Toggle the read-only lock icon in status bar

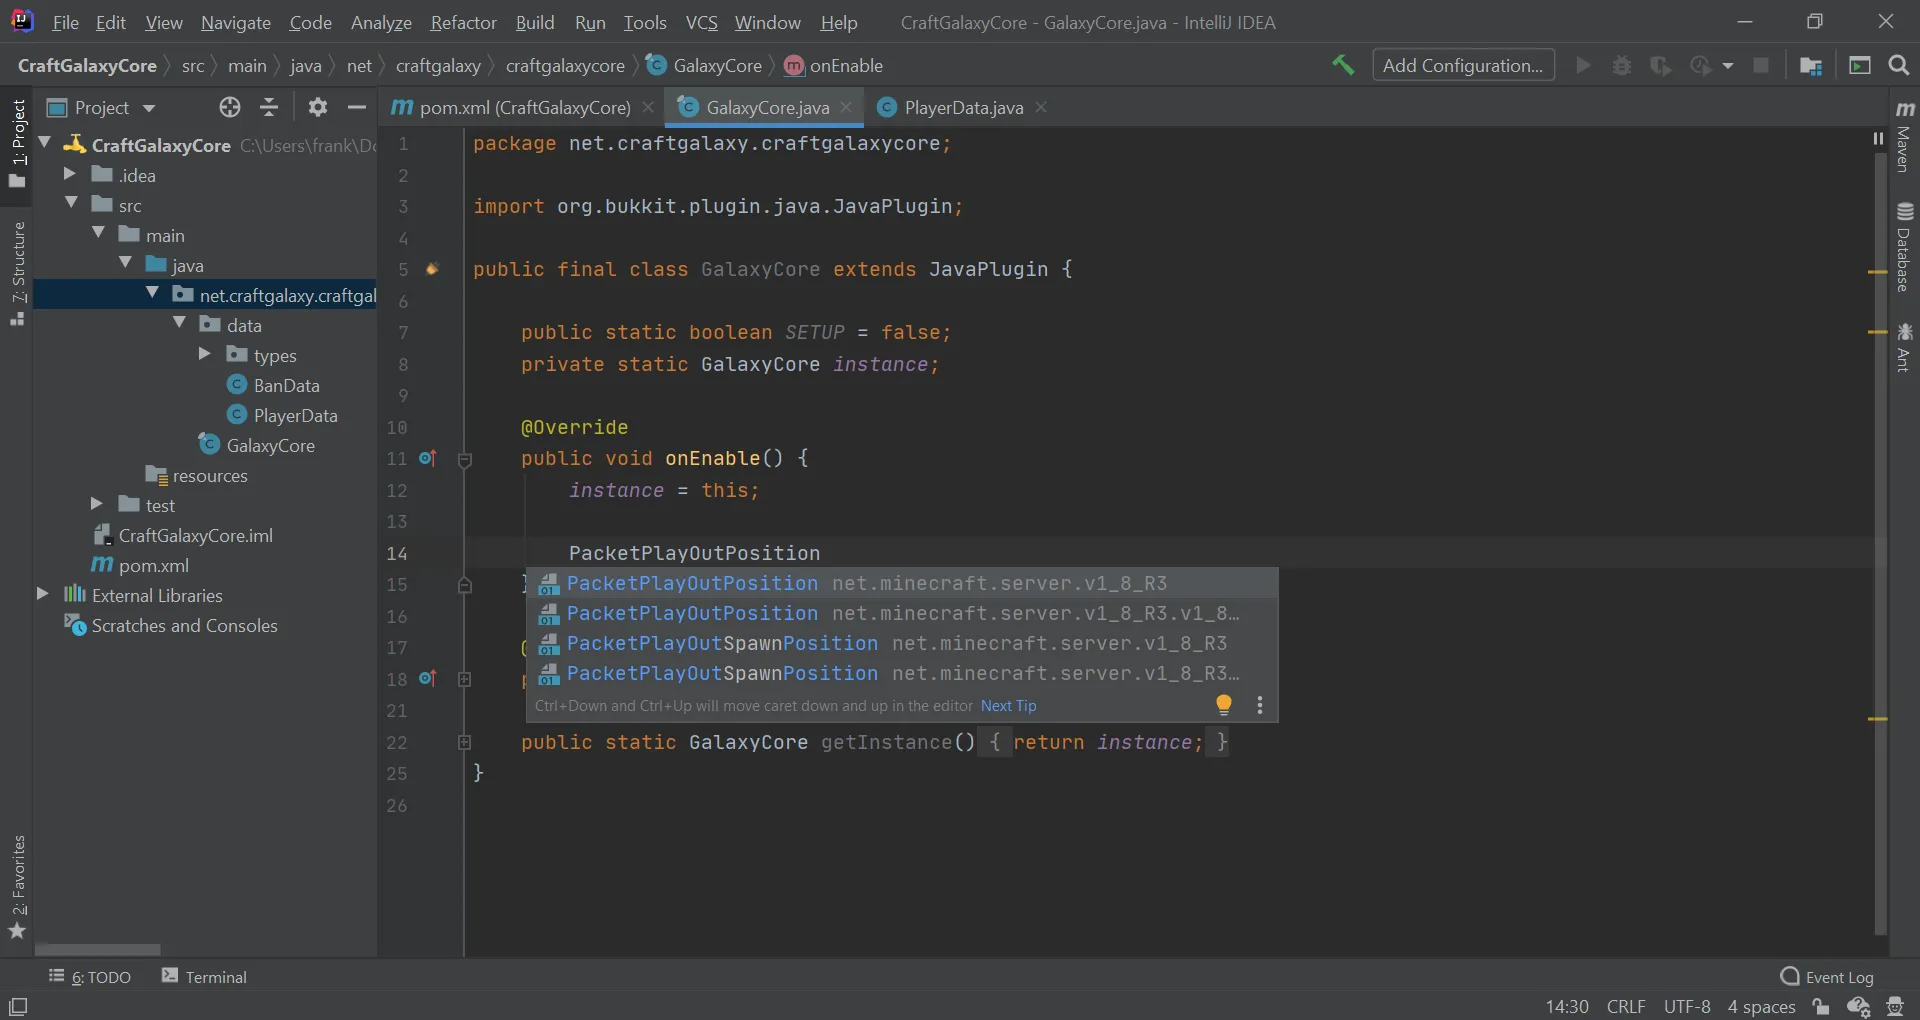click(1821, 1007)
